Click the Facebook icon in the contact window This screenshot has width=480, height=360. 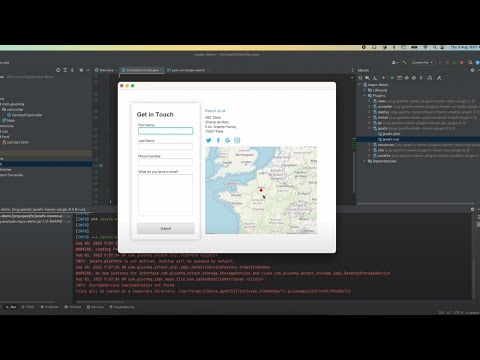tap(218, 140)
